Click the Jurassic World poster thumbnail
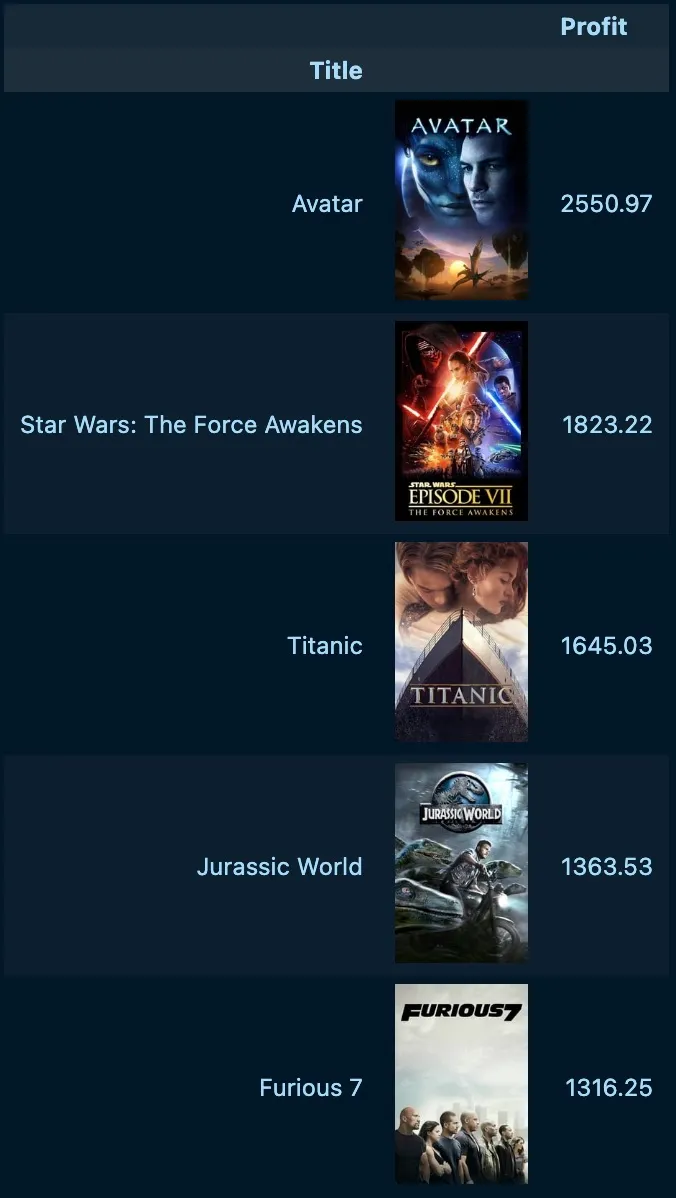 [x=461, y=863]
